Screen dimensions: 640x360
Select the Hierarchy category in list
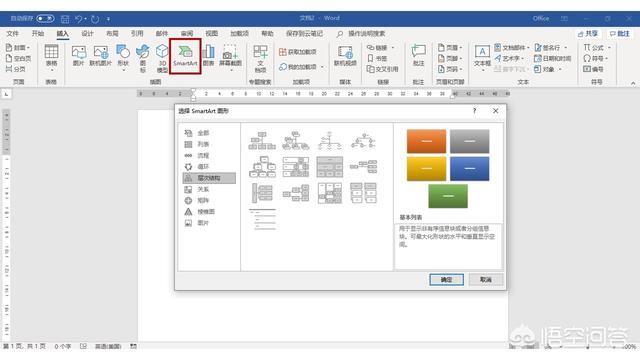[x=209, y=178]
